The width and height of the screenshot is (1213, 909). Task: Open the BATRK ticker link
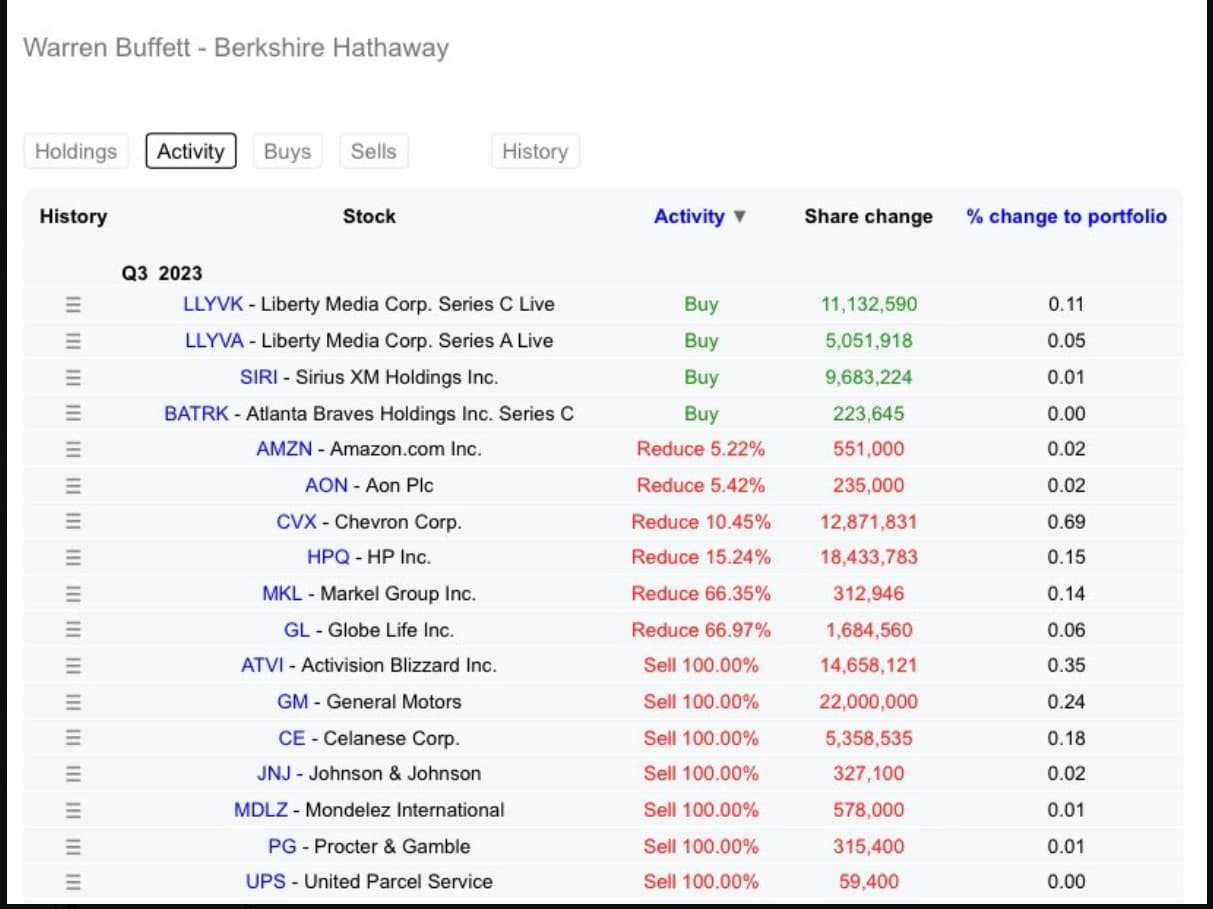pyautogui.click(x=196, y=413)
